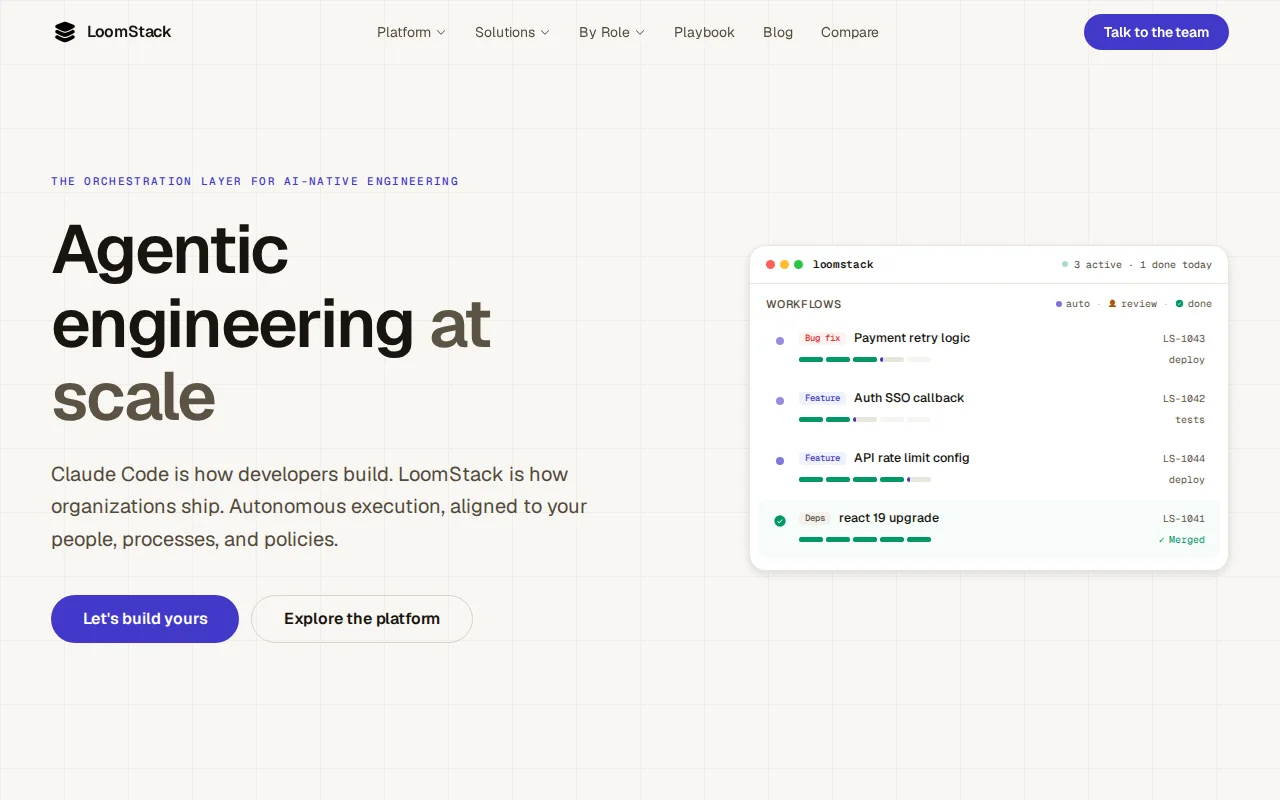Click the loomstack window title text
Image resolution: width=1280 pixels, height=800 pixels.
pyautogui.click(x=843, y=265)
